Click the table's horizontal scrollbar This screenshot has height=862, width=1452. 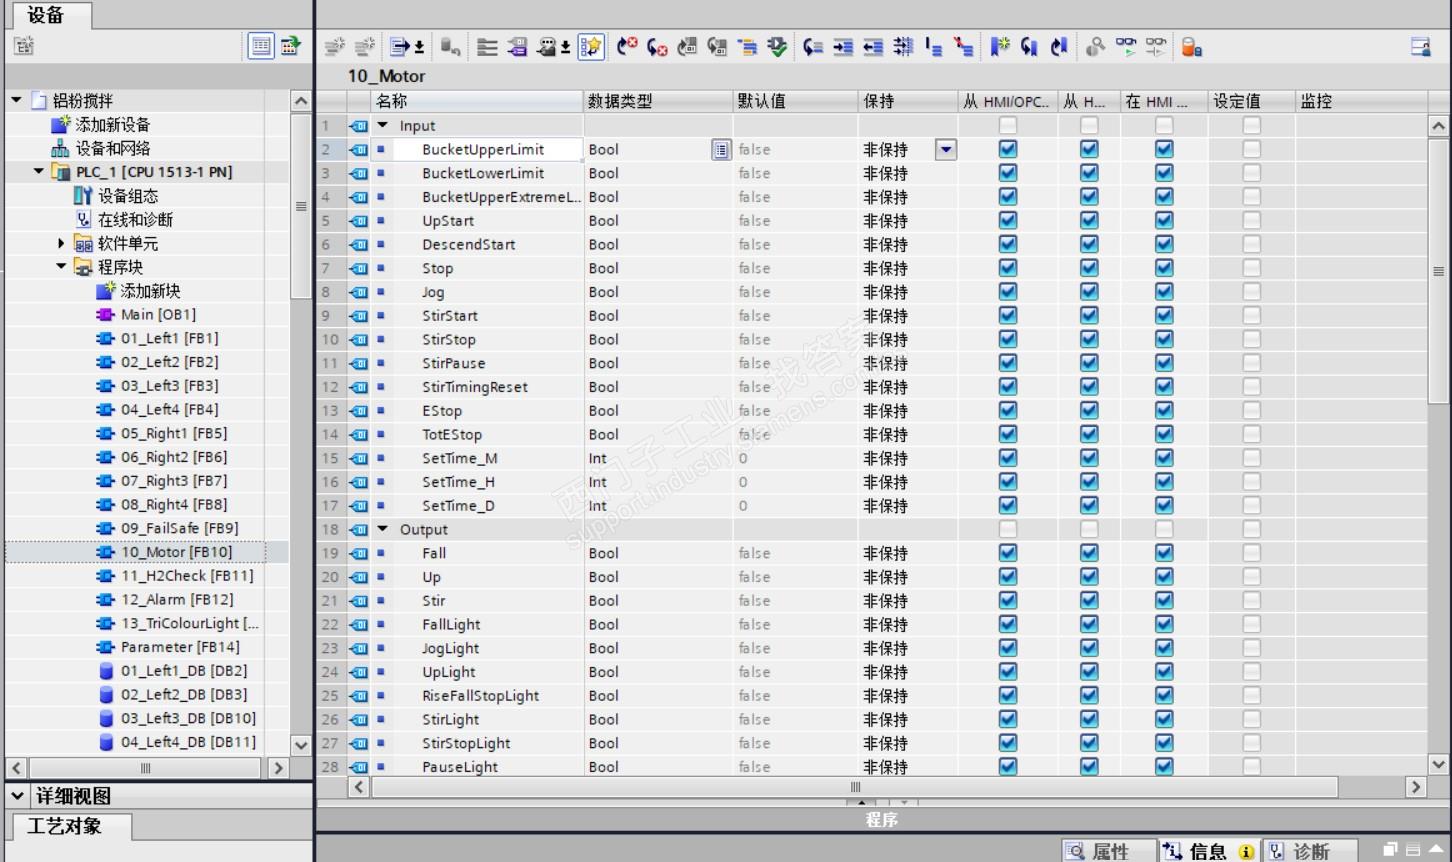(855, 787)
